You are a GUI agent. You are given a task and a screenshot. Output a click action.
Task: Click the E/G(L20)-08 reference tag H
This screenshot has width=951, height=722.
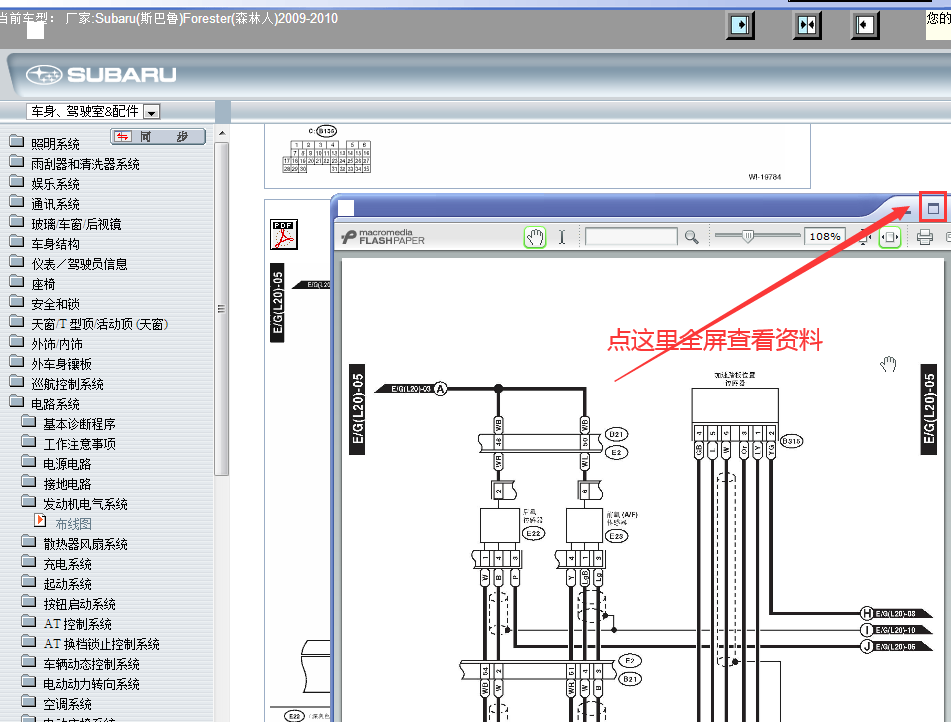(896, 613)
